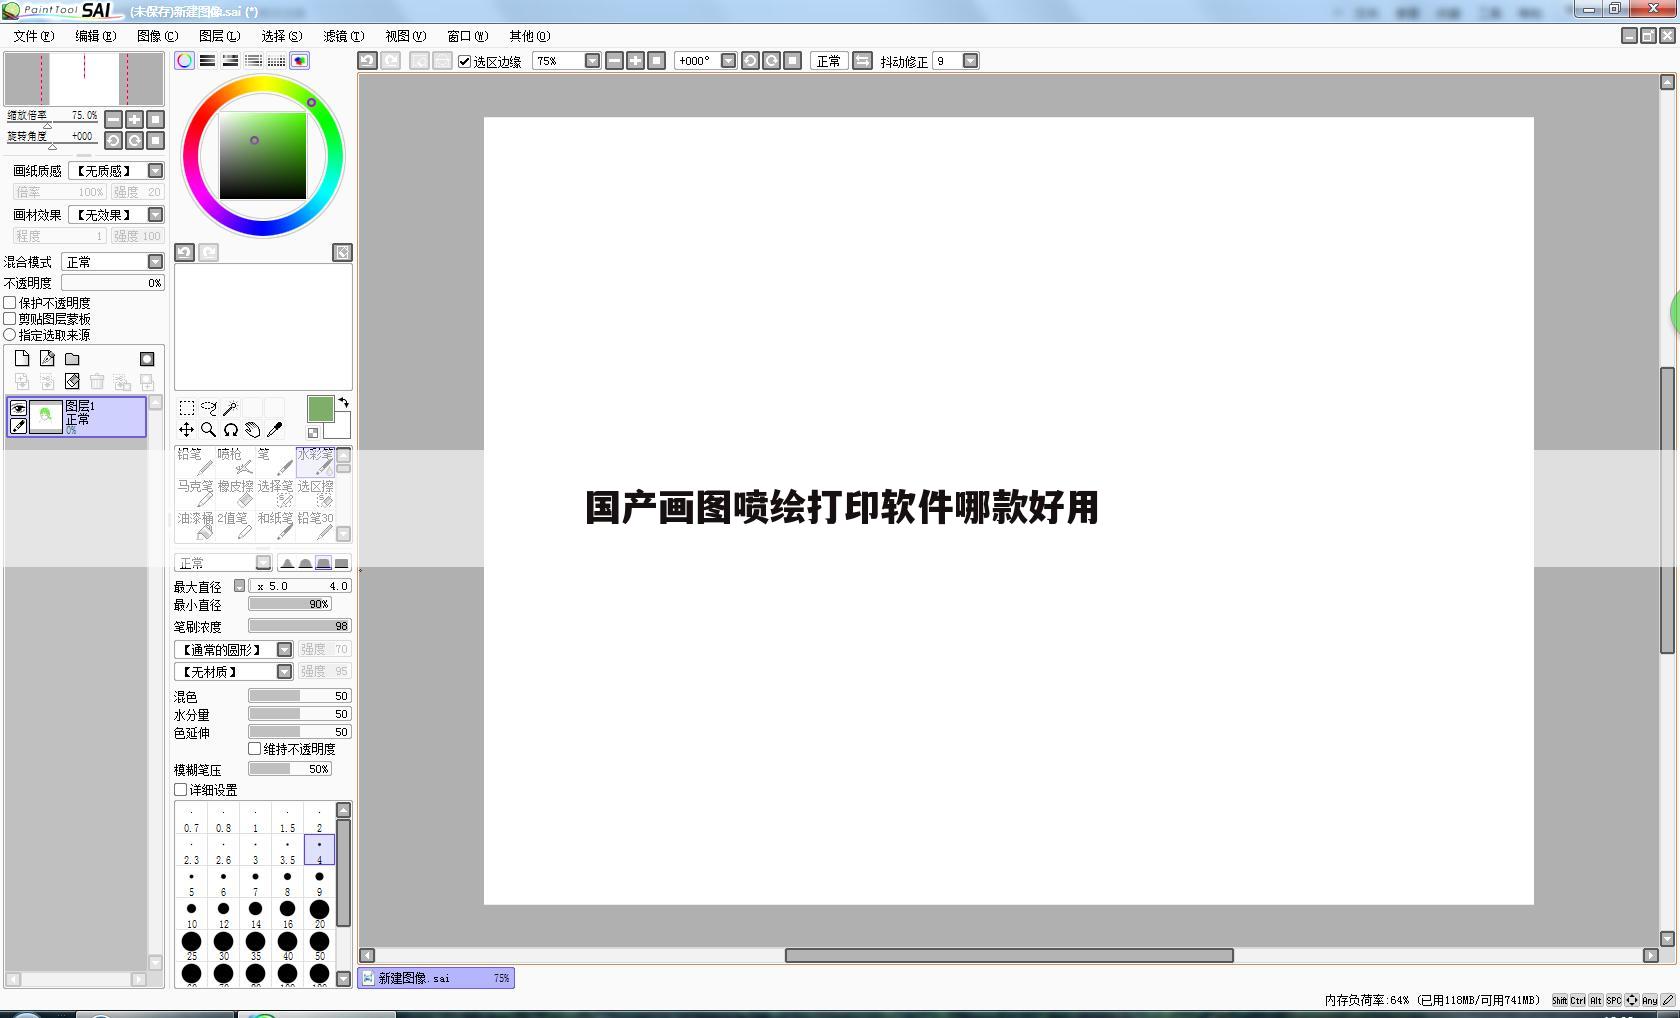Choose the 马克笔 marker brush
The width and height of the screenshot is (1680, 1018).
(195, 494)
